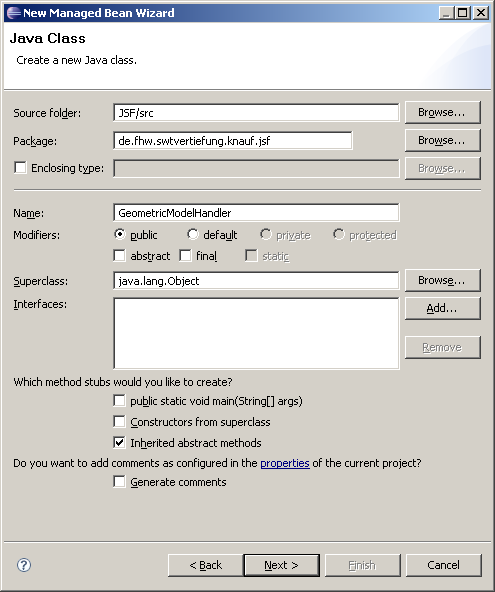
Task: Check the abstract modifier checkbox
Action: click(x=119, y=256)
